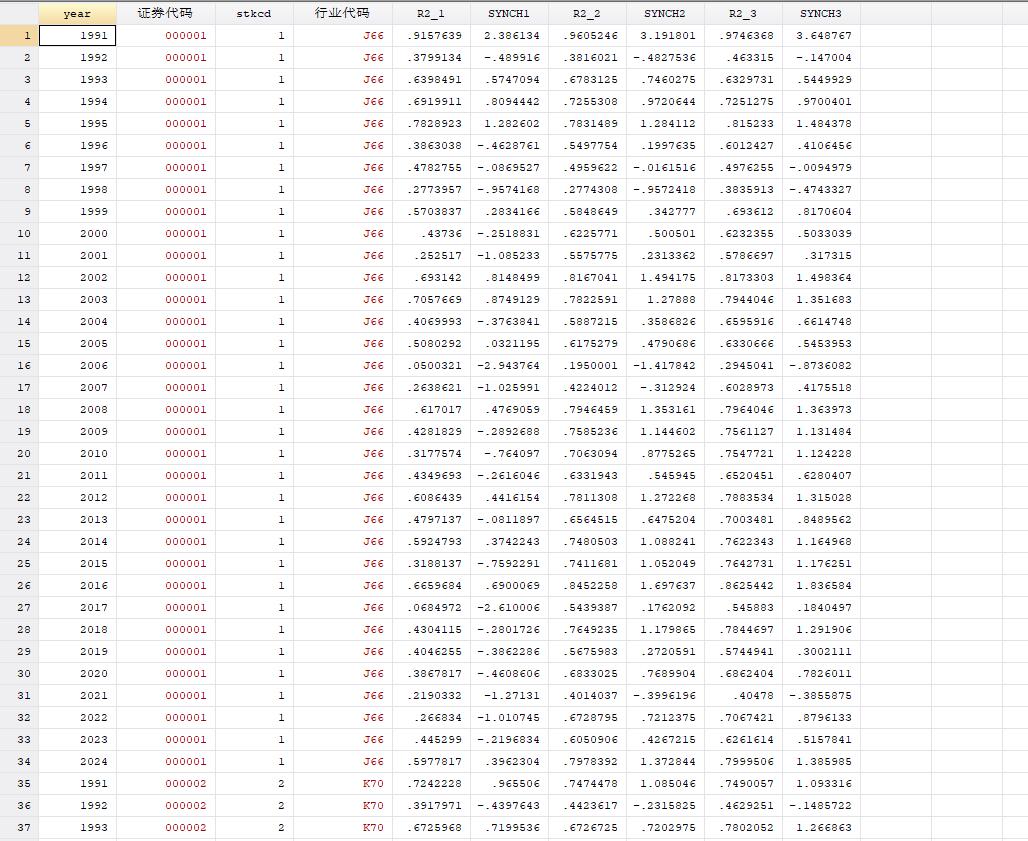
Task: Click R2_1 value .7242228
Action: point(431,784)
